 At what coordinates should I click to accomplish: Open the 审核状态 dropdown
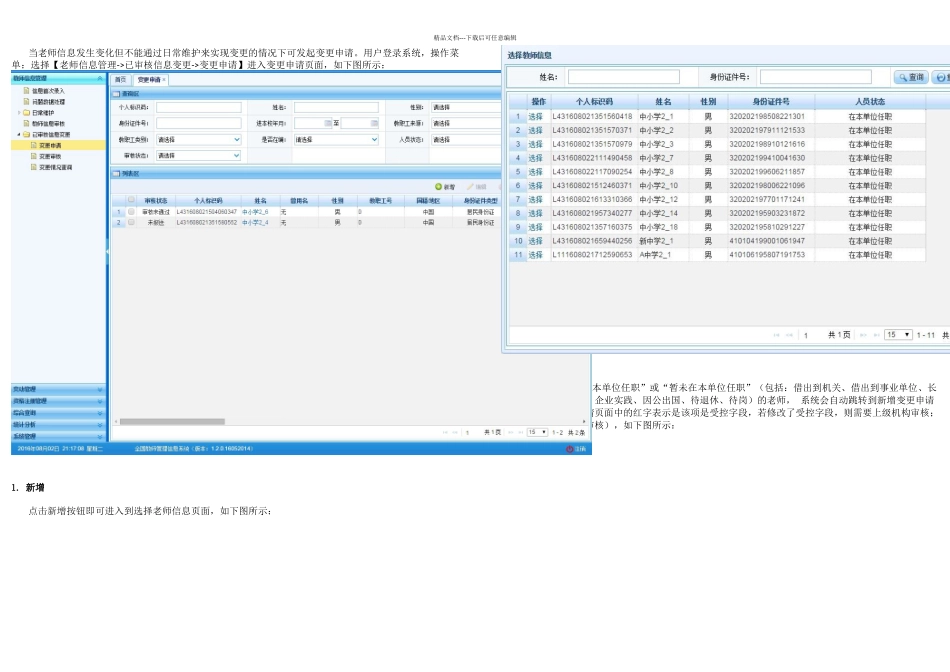[x=236, y=156]
